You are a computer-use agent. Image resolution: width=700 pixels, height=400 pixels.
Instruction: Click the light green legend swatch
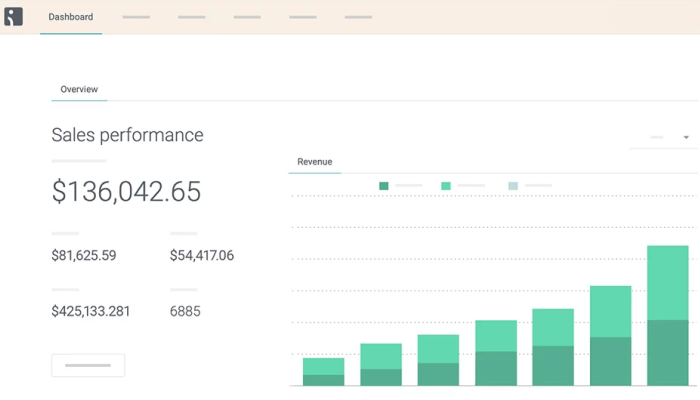pos(446,186)
